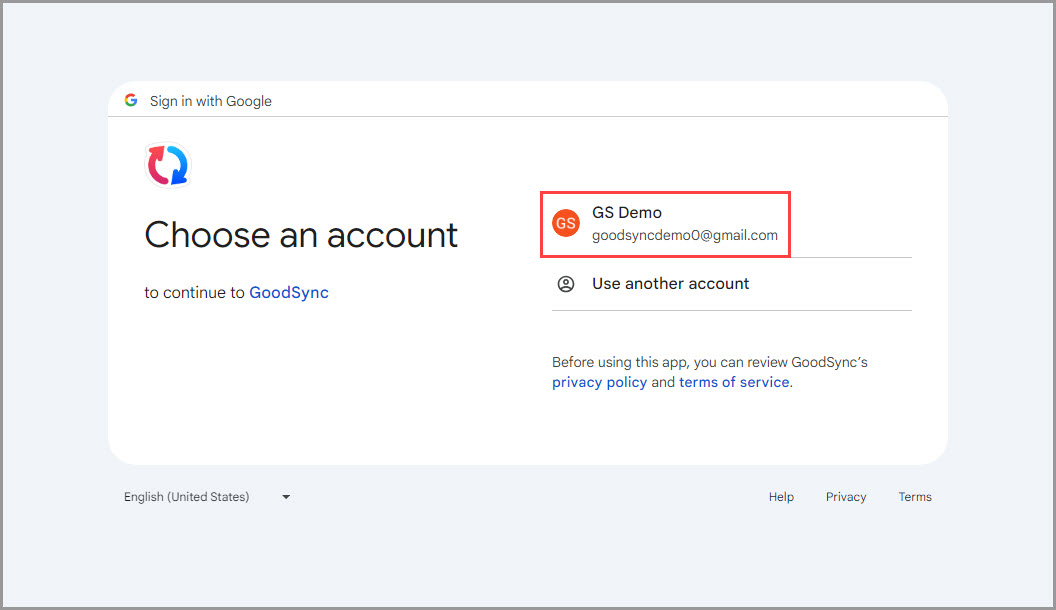Click the person icon beside Use another account
The height and width of the screenshot is (610, 1056).
click(566, 284)
